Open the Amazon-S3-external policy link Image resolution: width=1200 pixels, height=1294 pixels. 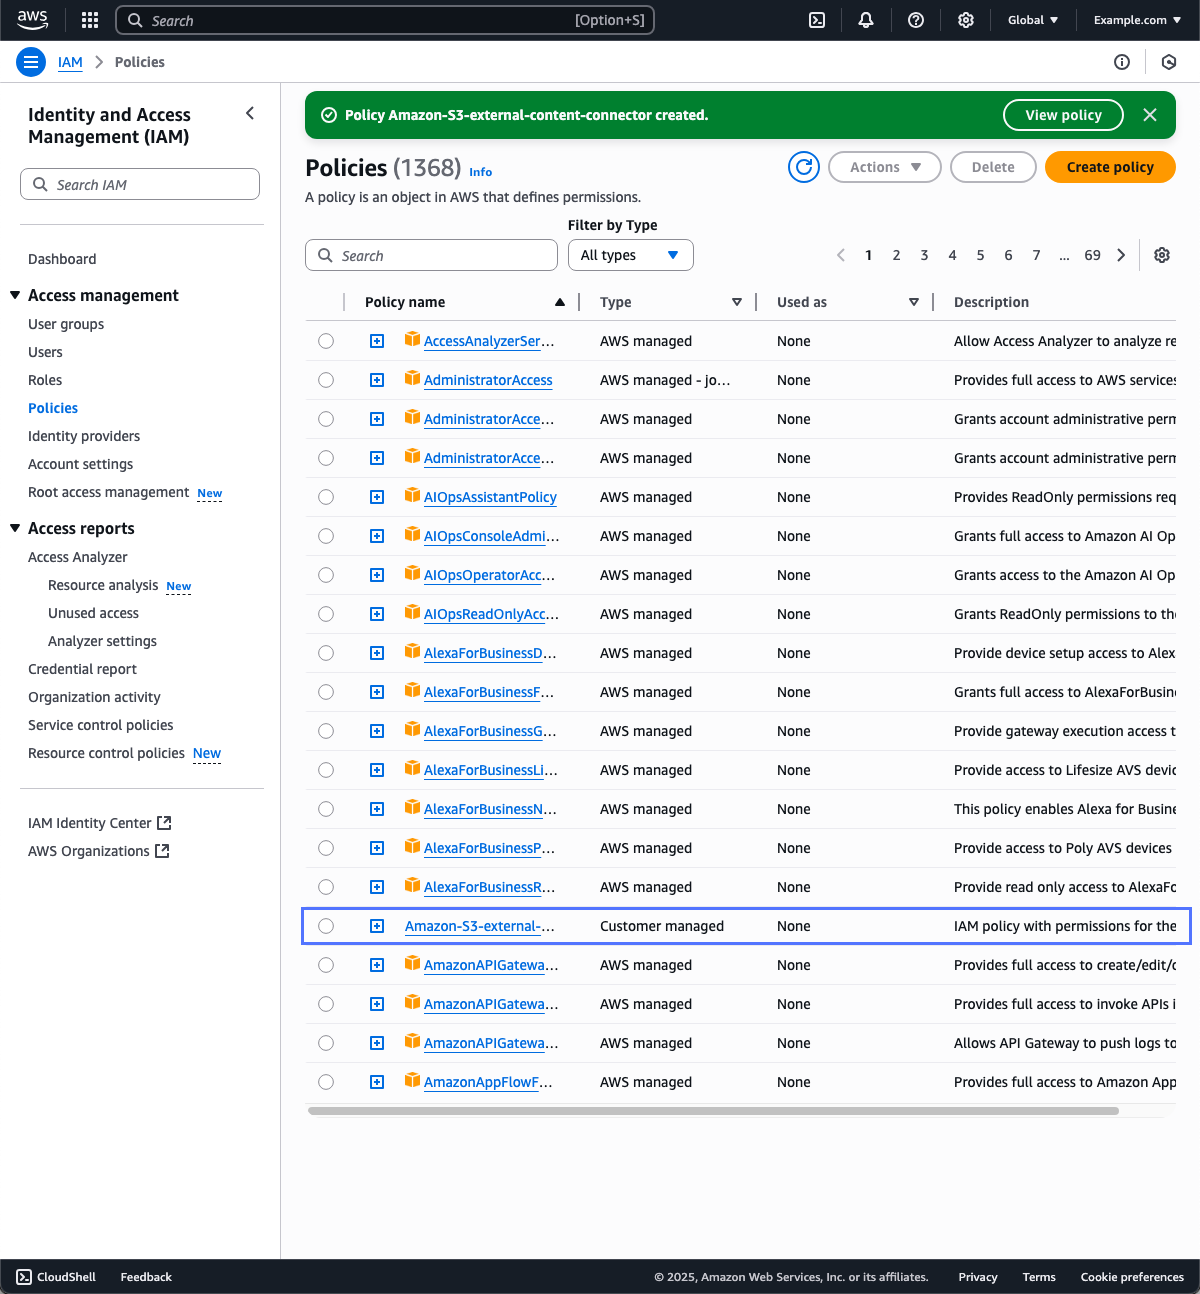[480, 926]
